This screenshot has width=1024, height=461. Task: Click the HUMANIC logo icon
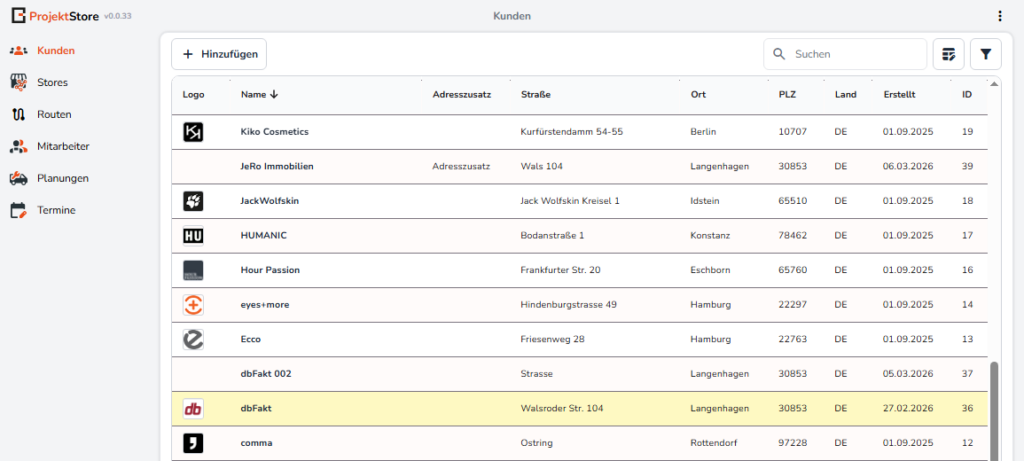pos(193,236)
